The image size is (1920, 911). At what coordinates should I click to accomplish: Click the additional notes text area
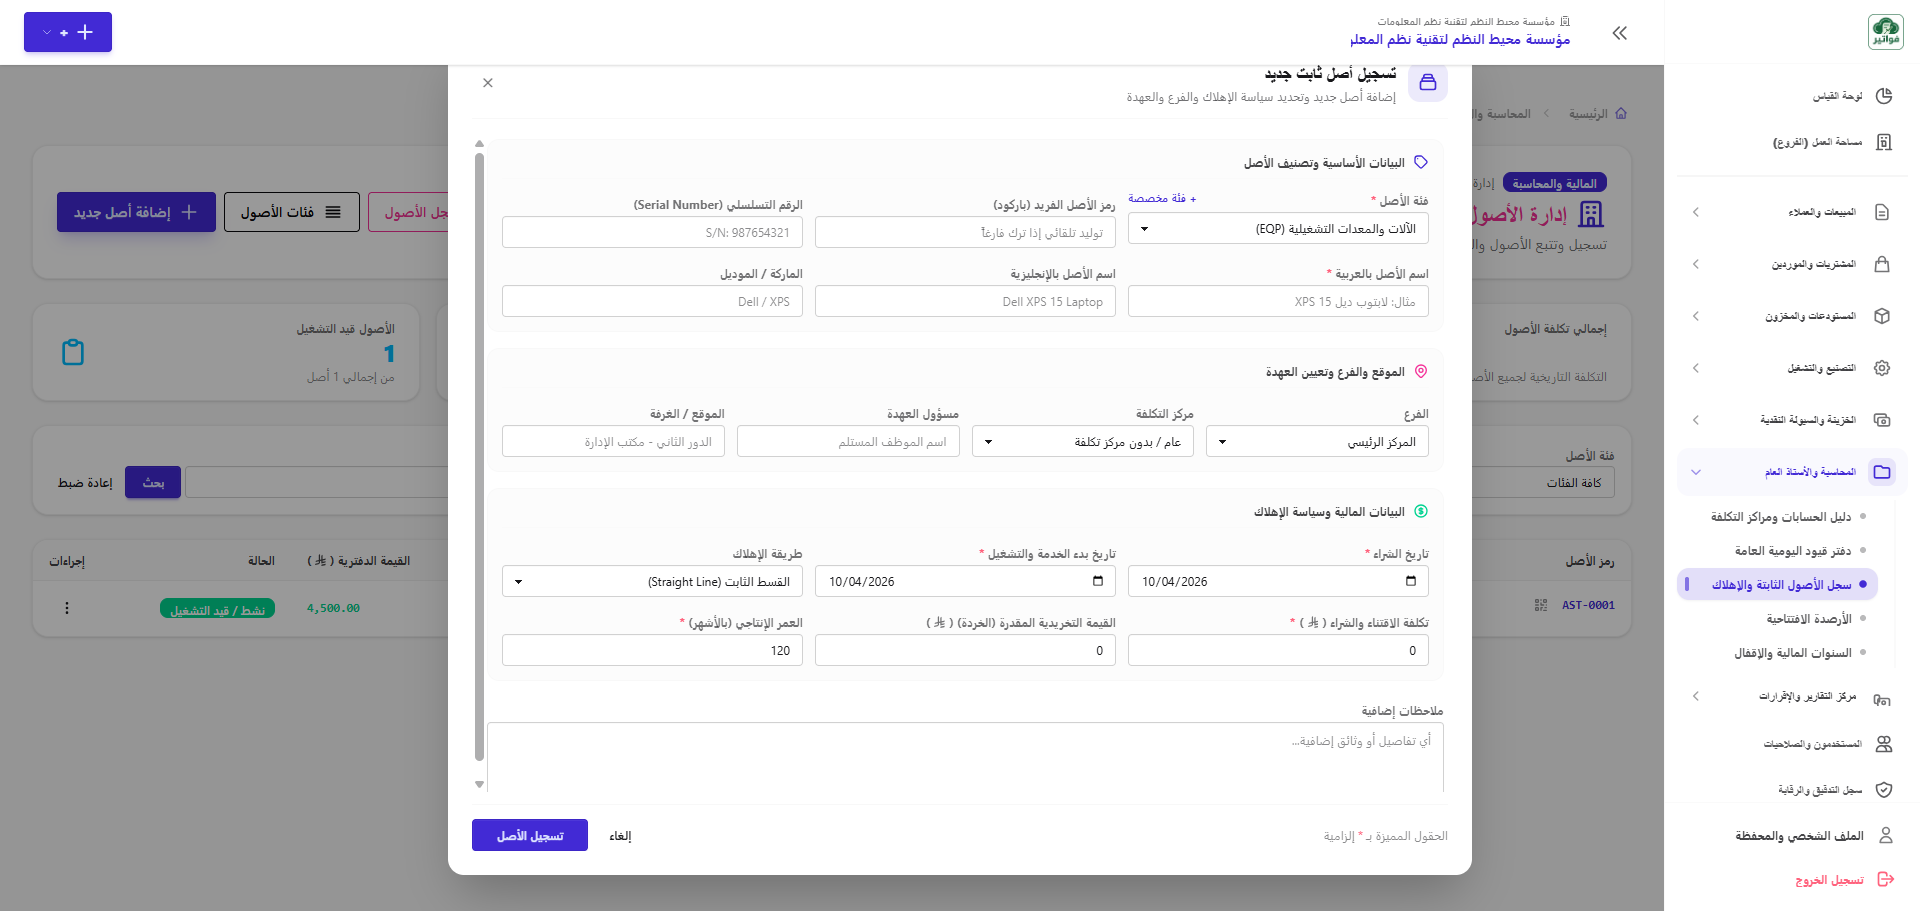(x=965, y=757)
